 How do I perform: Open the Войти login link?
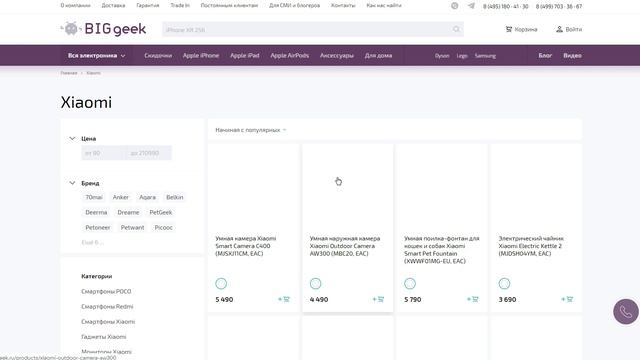(x=569, y=29)
